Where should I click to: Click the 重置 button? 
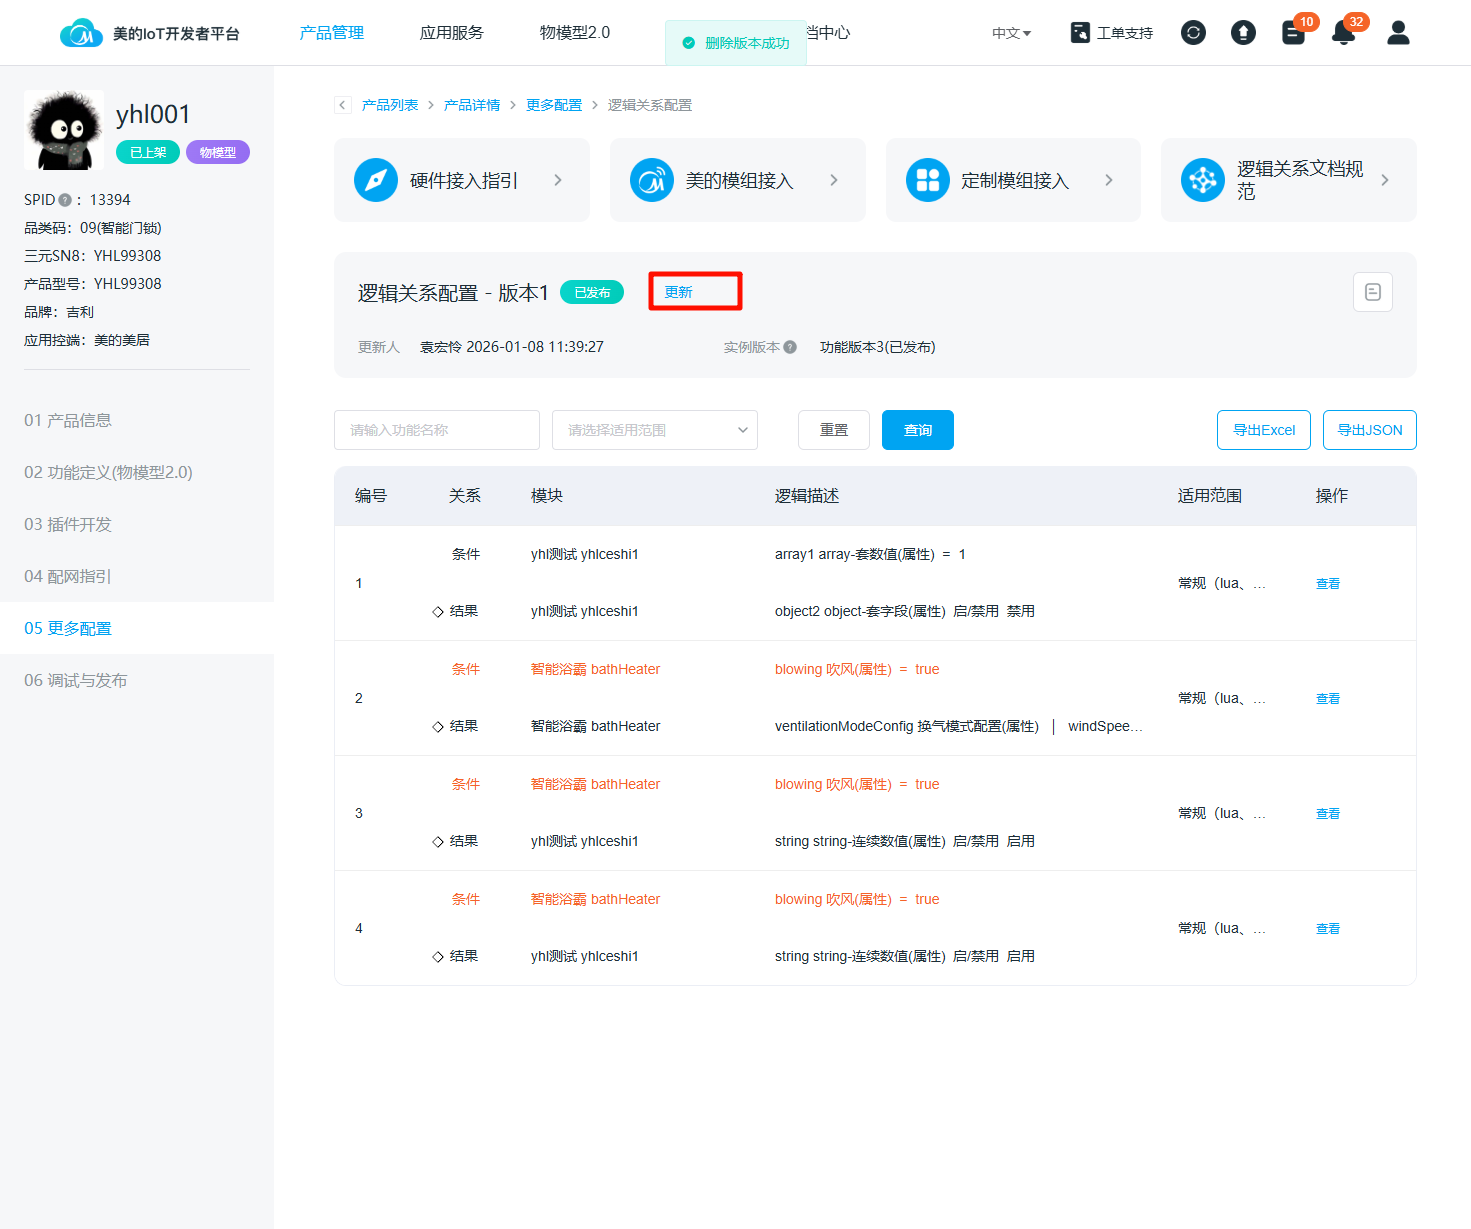(834, 430)
